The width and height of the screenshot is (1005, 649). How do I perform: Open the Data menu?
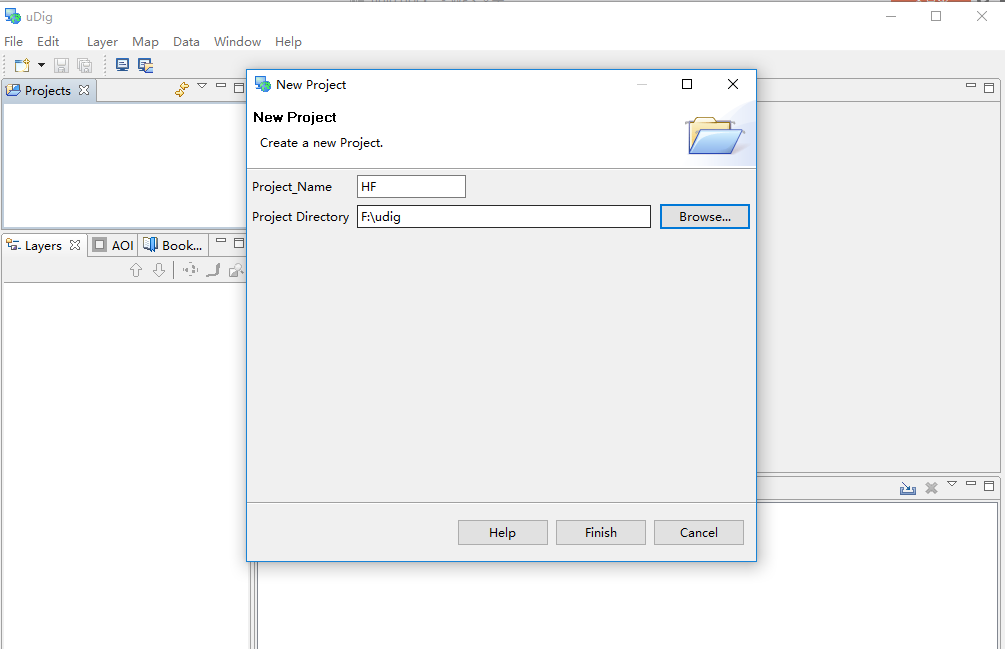tap(187, 42)
